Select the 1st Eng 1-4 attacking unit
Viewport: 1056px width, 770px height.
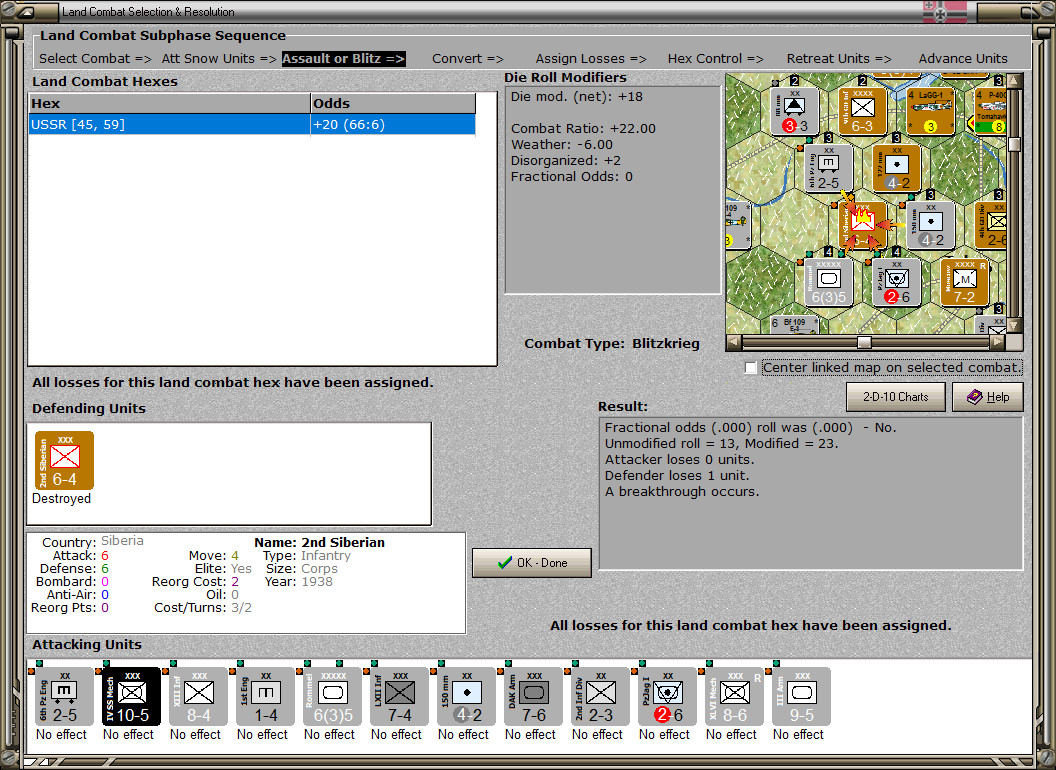[265, 696]
